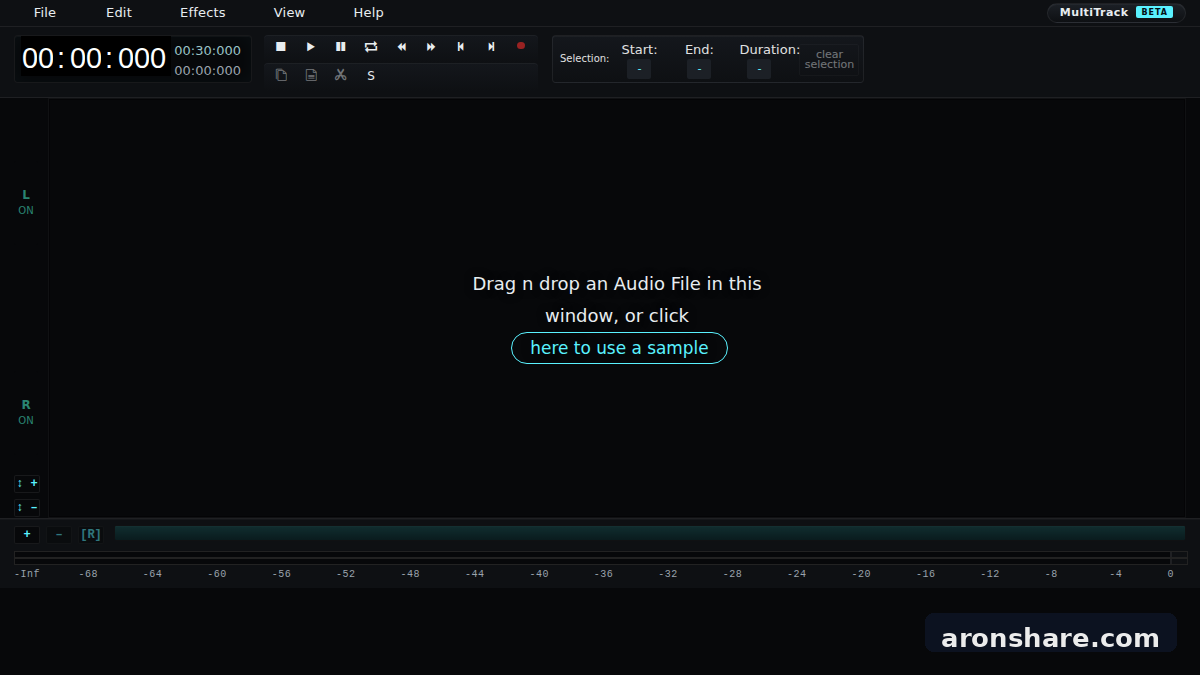1200x675 pixels.
Task: Reset zoom with the [R] button
Action: [x=90, y=534]
